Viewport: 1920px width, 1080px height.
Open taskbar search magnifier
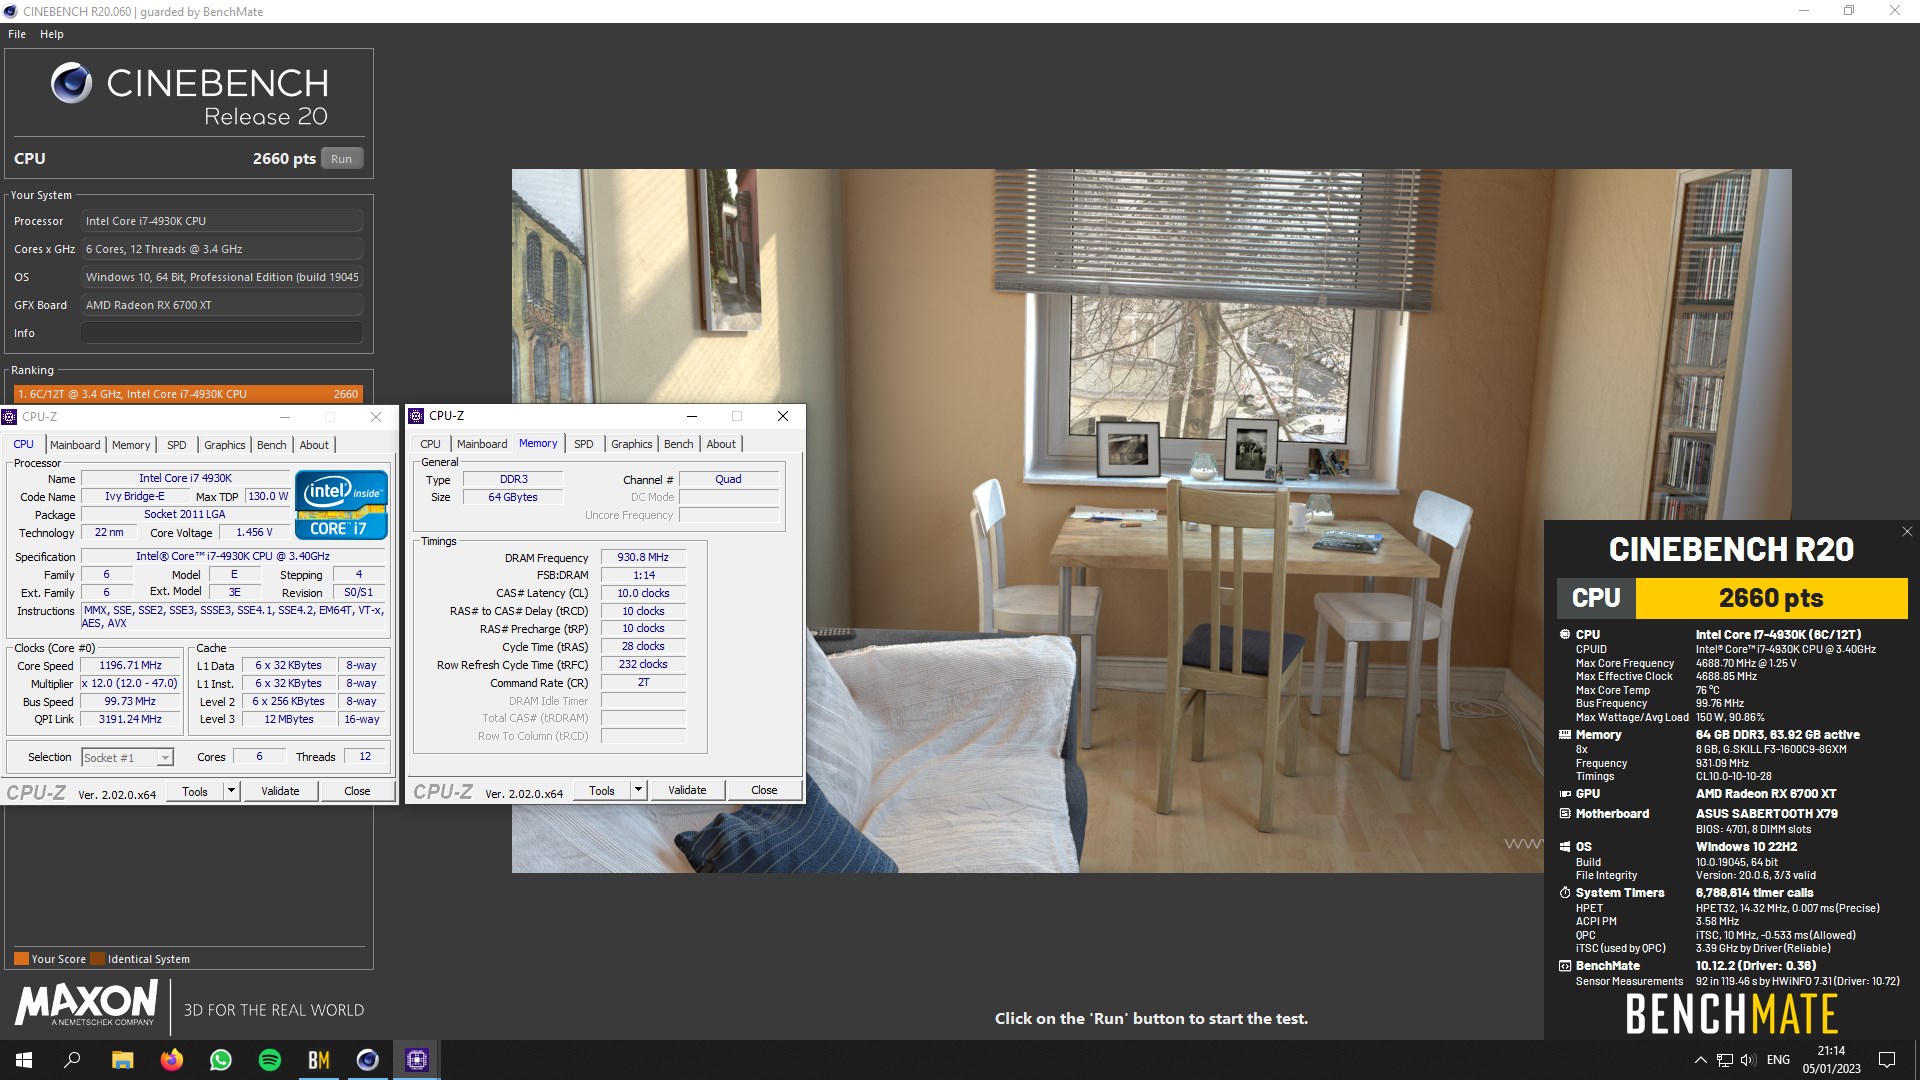pyautogui.click(x=72, y=1060)
